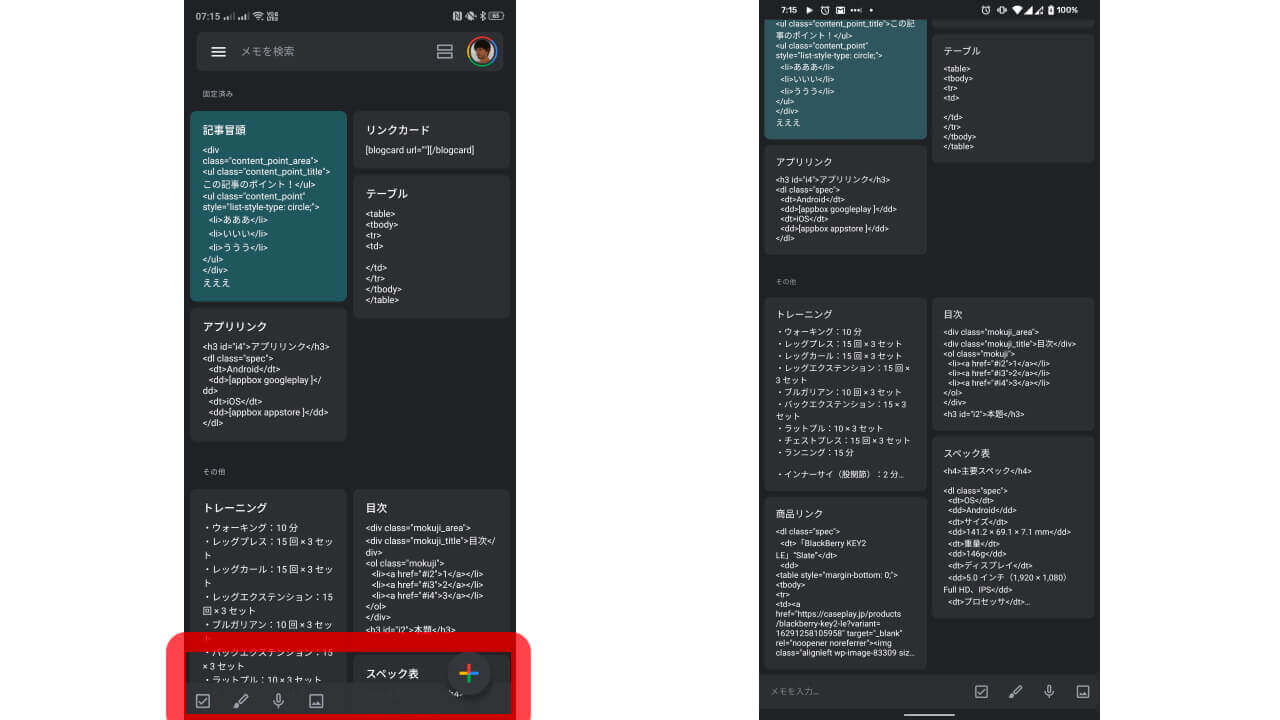Tap the 固定済み section label

(x=218, y=94)
